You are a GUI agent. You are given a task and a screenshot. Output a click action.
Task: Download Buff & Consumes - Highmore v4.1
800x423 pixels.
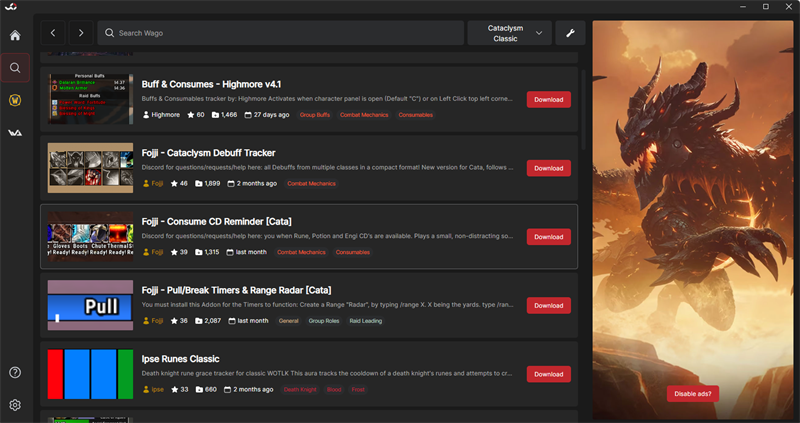(548, 100)
